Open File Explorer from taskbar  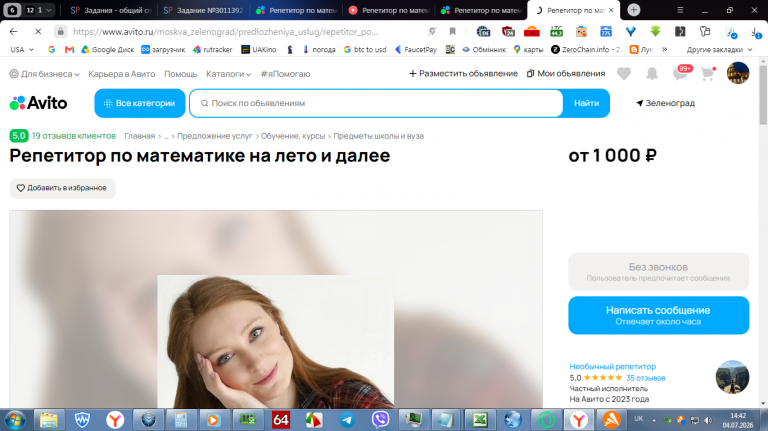click(x=49, y=420)
